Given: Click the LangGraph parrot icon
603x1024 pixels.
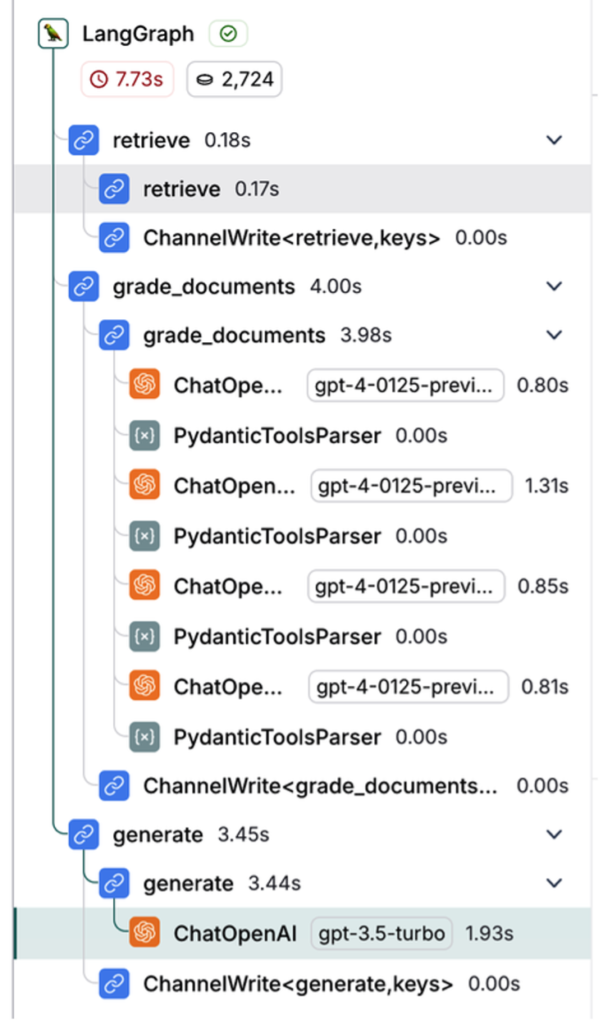Looking at the screenshot, I should coord(53,35).
